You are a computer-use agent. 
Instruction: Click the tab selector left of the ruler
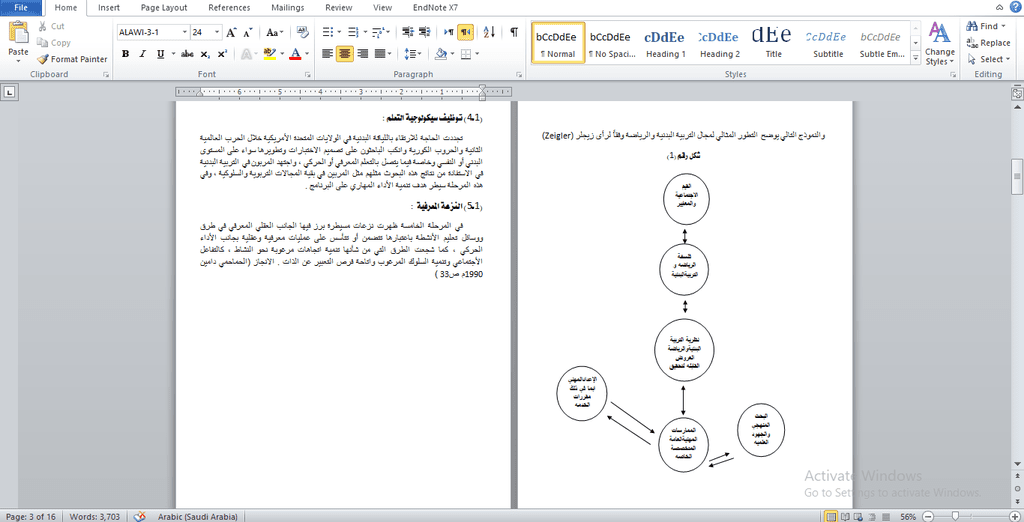click(x=10, y=93)
